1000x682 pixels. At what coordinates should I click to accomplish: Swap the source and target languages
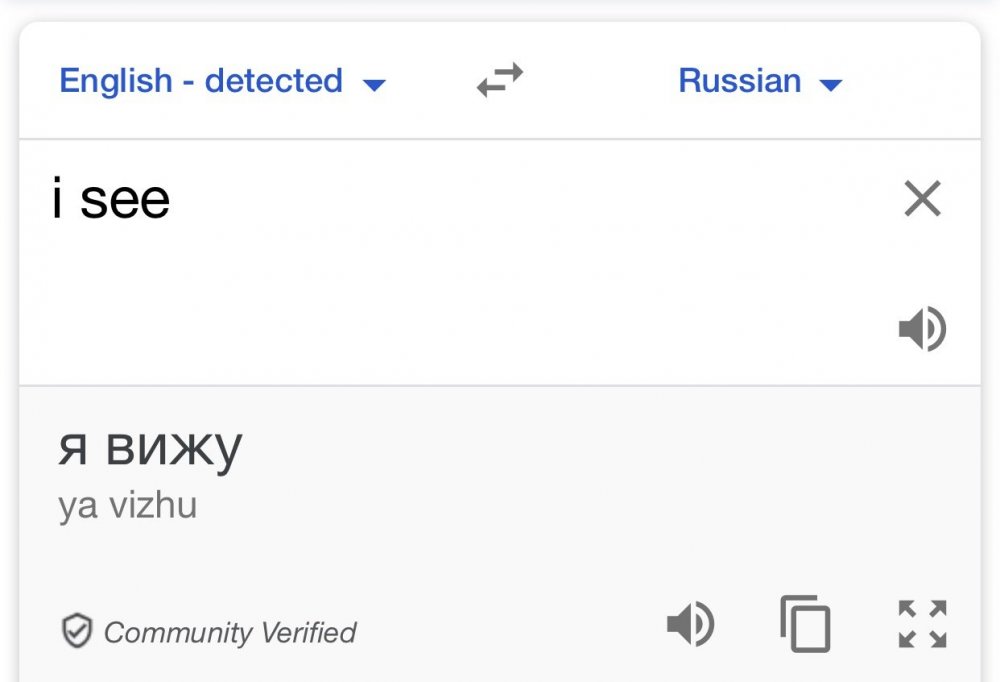pyautogui.click(x=500, y=81)
